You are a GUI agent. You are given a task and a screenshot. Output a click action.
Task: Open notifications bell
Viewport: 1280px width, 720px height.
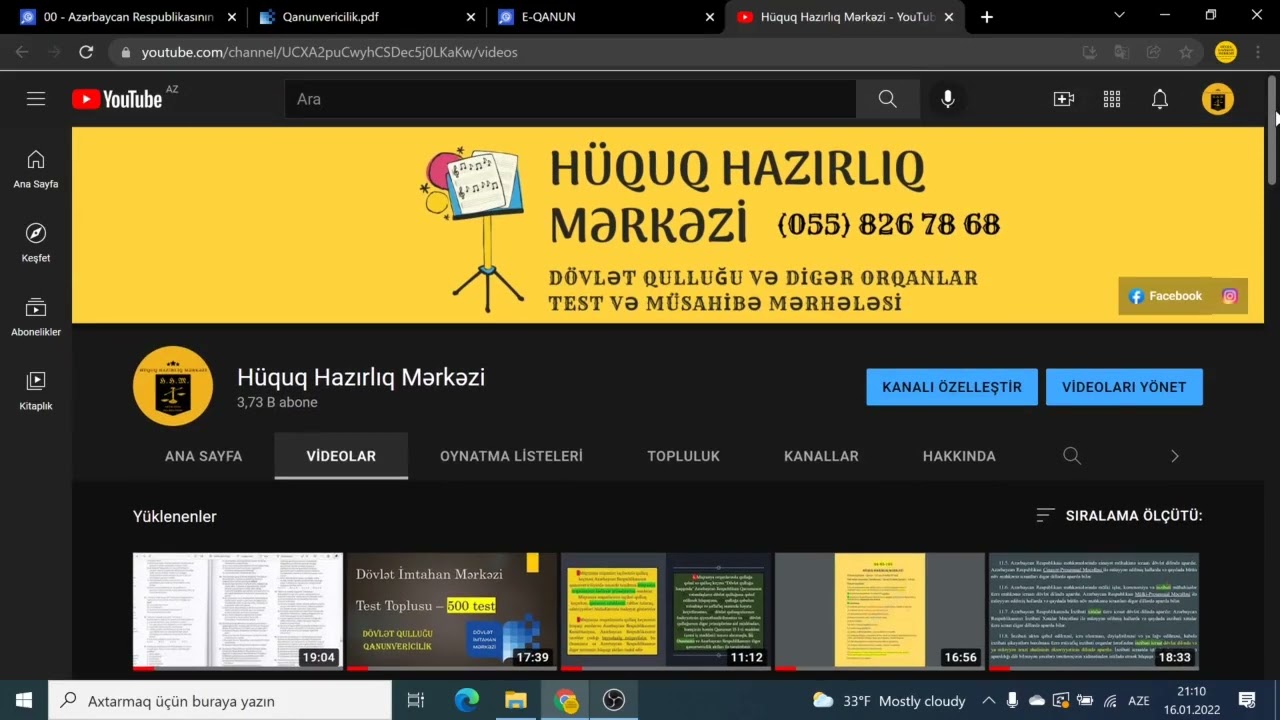click(x=1160, y=99)
